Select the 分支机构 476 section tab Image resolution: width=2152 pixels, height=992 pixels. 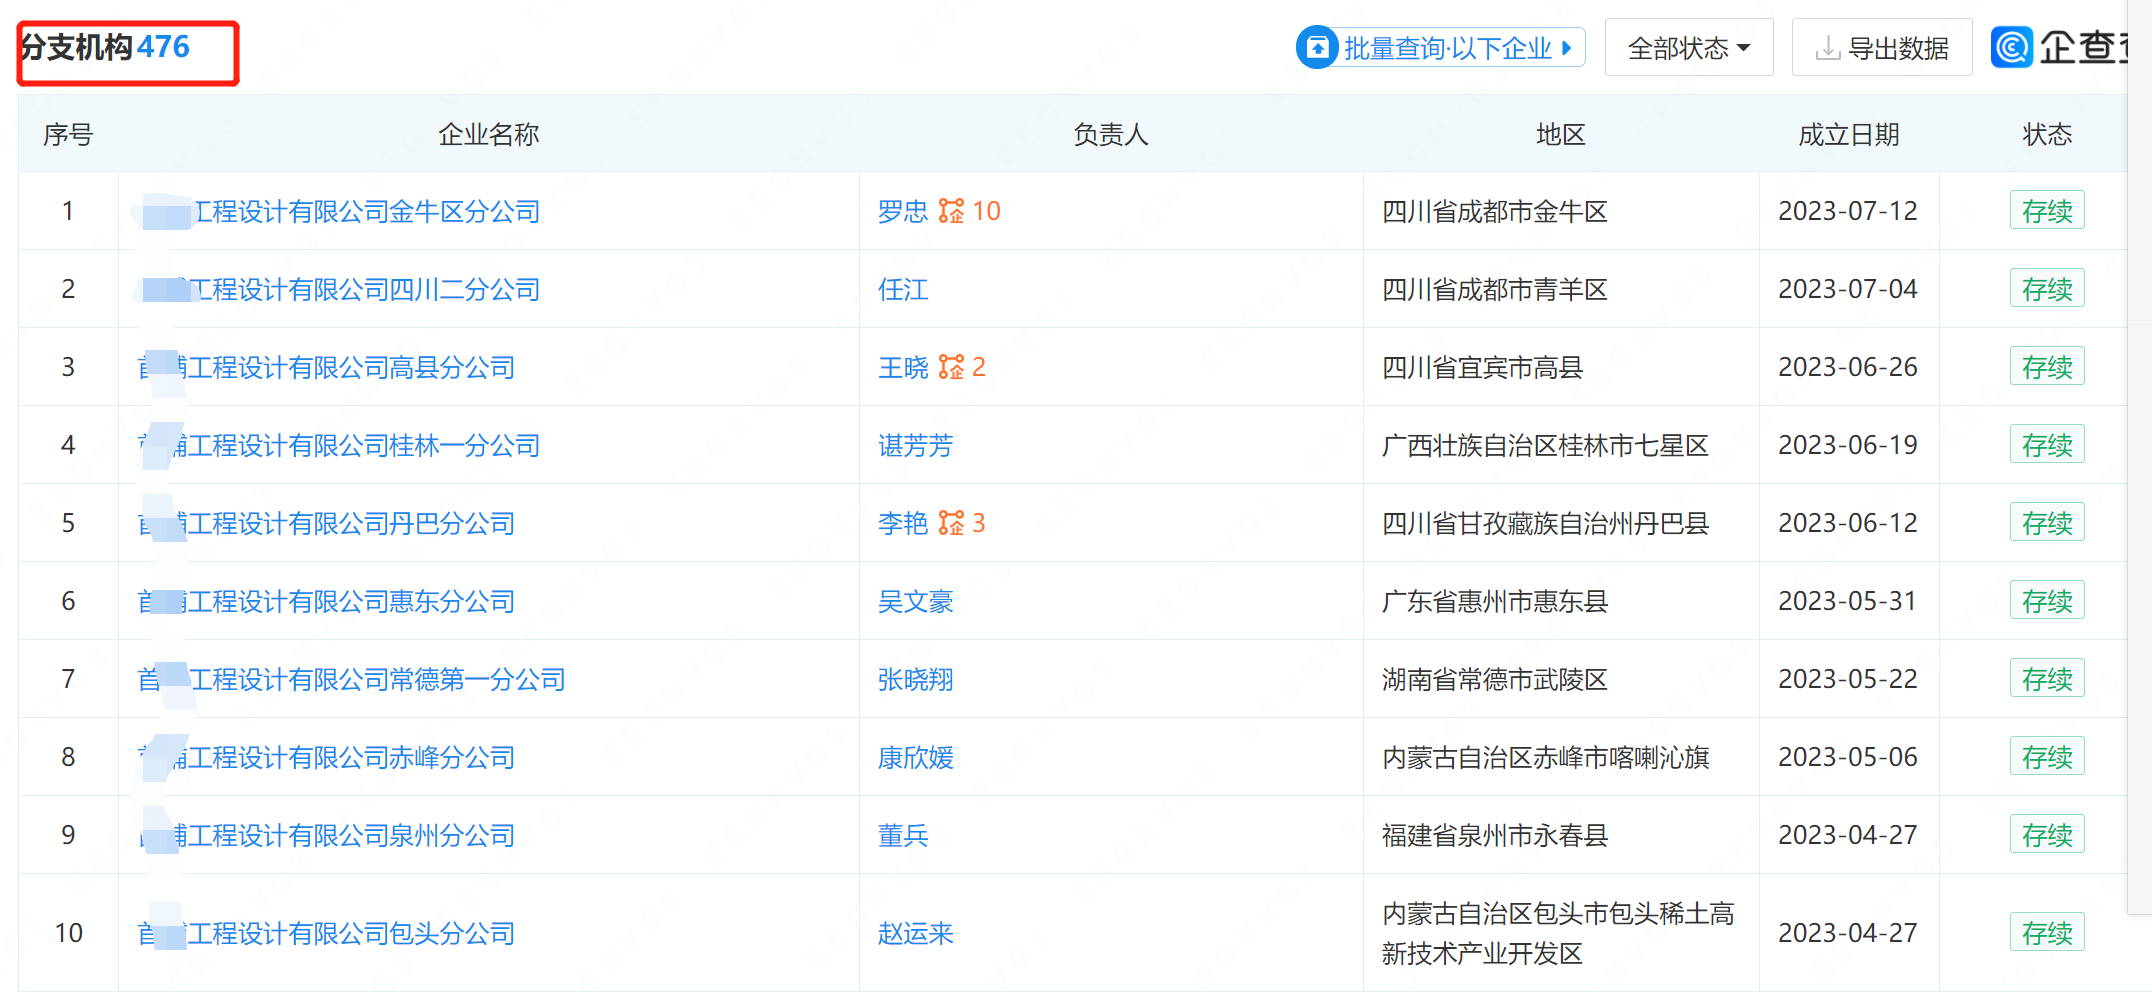(106, 47)
